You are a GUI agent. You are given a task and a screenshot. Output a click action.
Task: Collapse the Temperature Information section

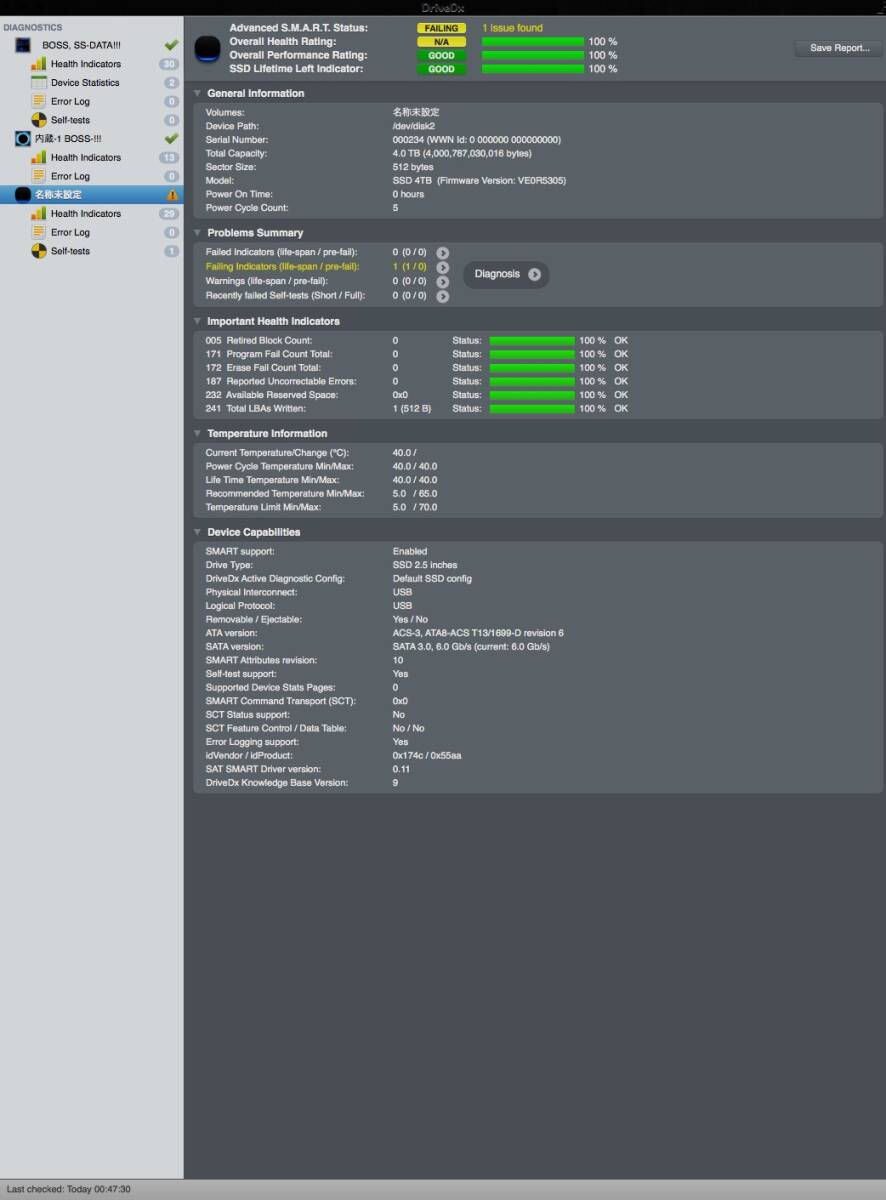pos(198,433)
